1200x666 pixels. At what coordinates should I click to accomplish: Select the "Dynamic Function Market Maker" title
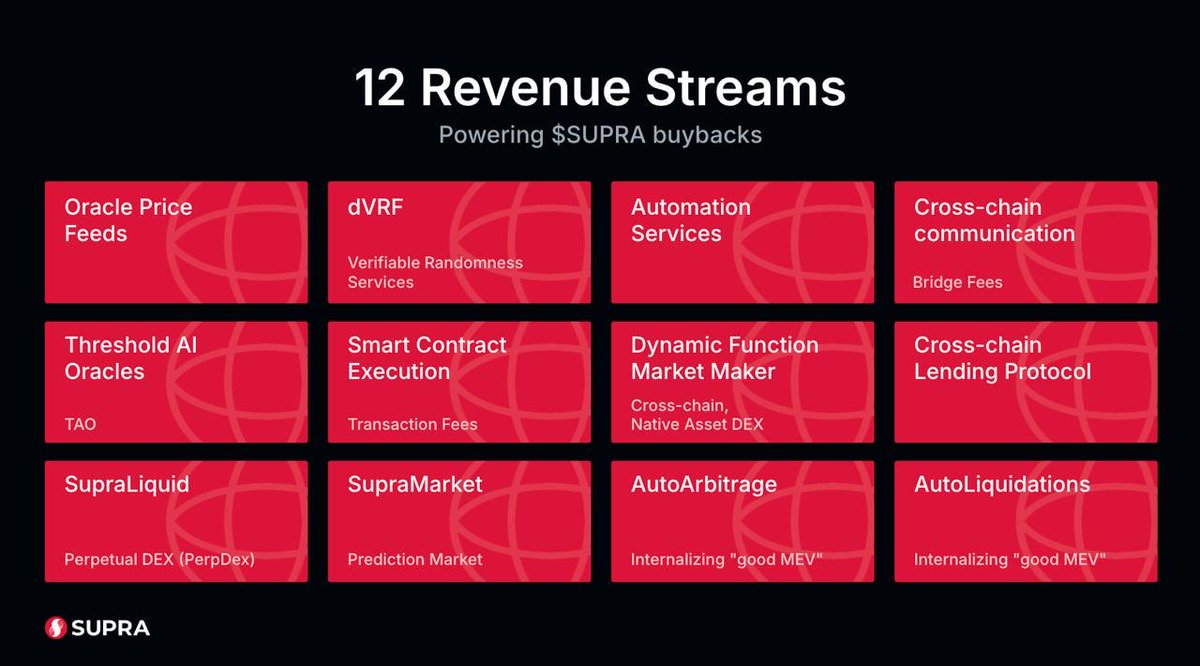tap(724, 358)
